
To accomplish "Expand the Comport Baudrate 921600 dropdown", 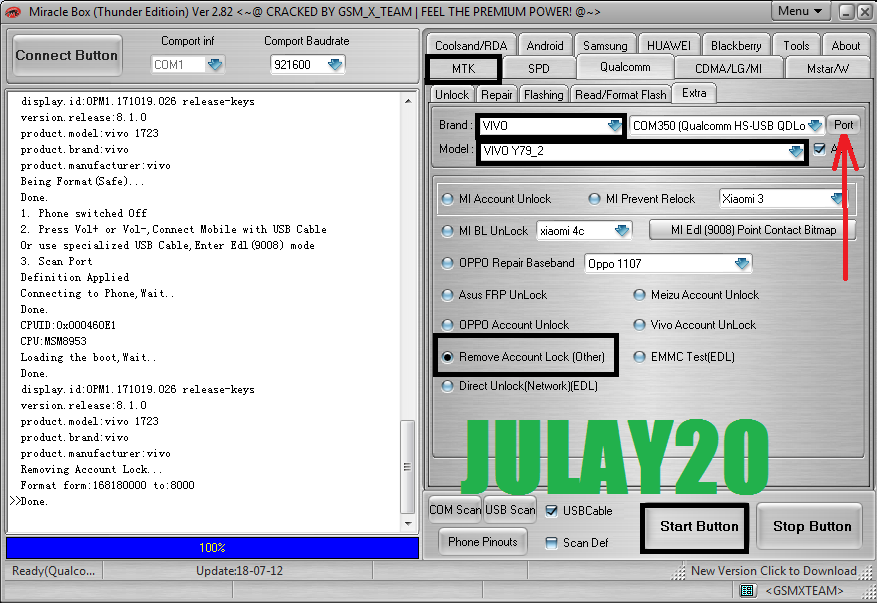I will [x=335, y=65].
